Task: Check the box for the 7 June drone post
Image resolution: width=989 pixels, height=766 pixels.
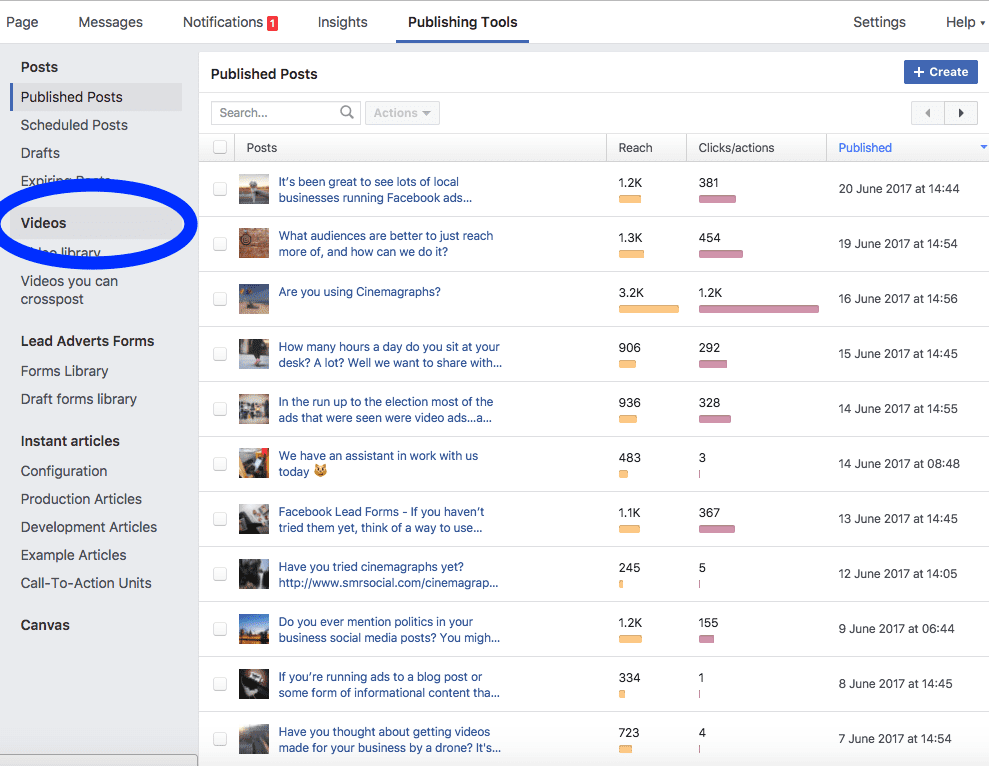Action: point(219,738)
